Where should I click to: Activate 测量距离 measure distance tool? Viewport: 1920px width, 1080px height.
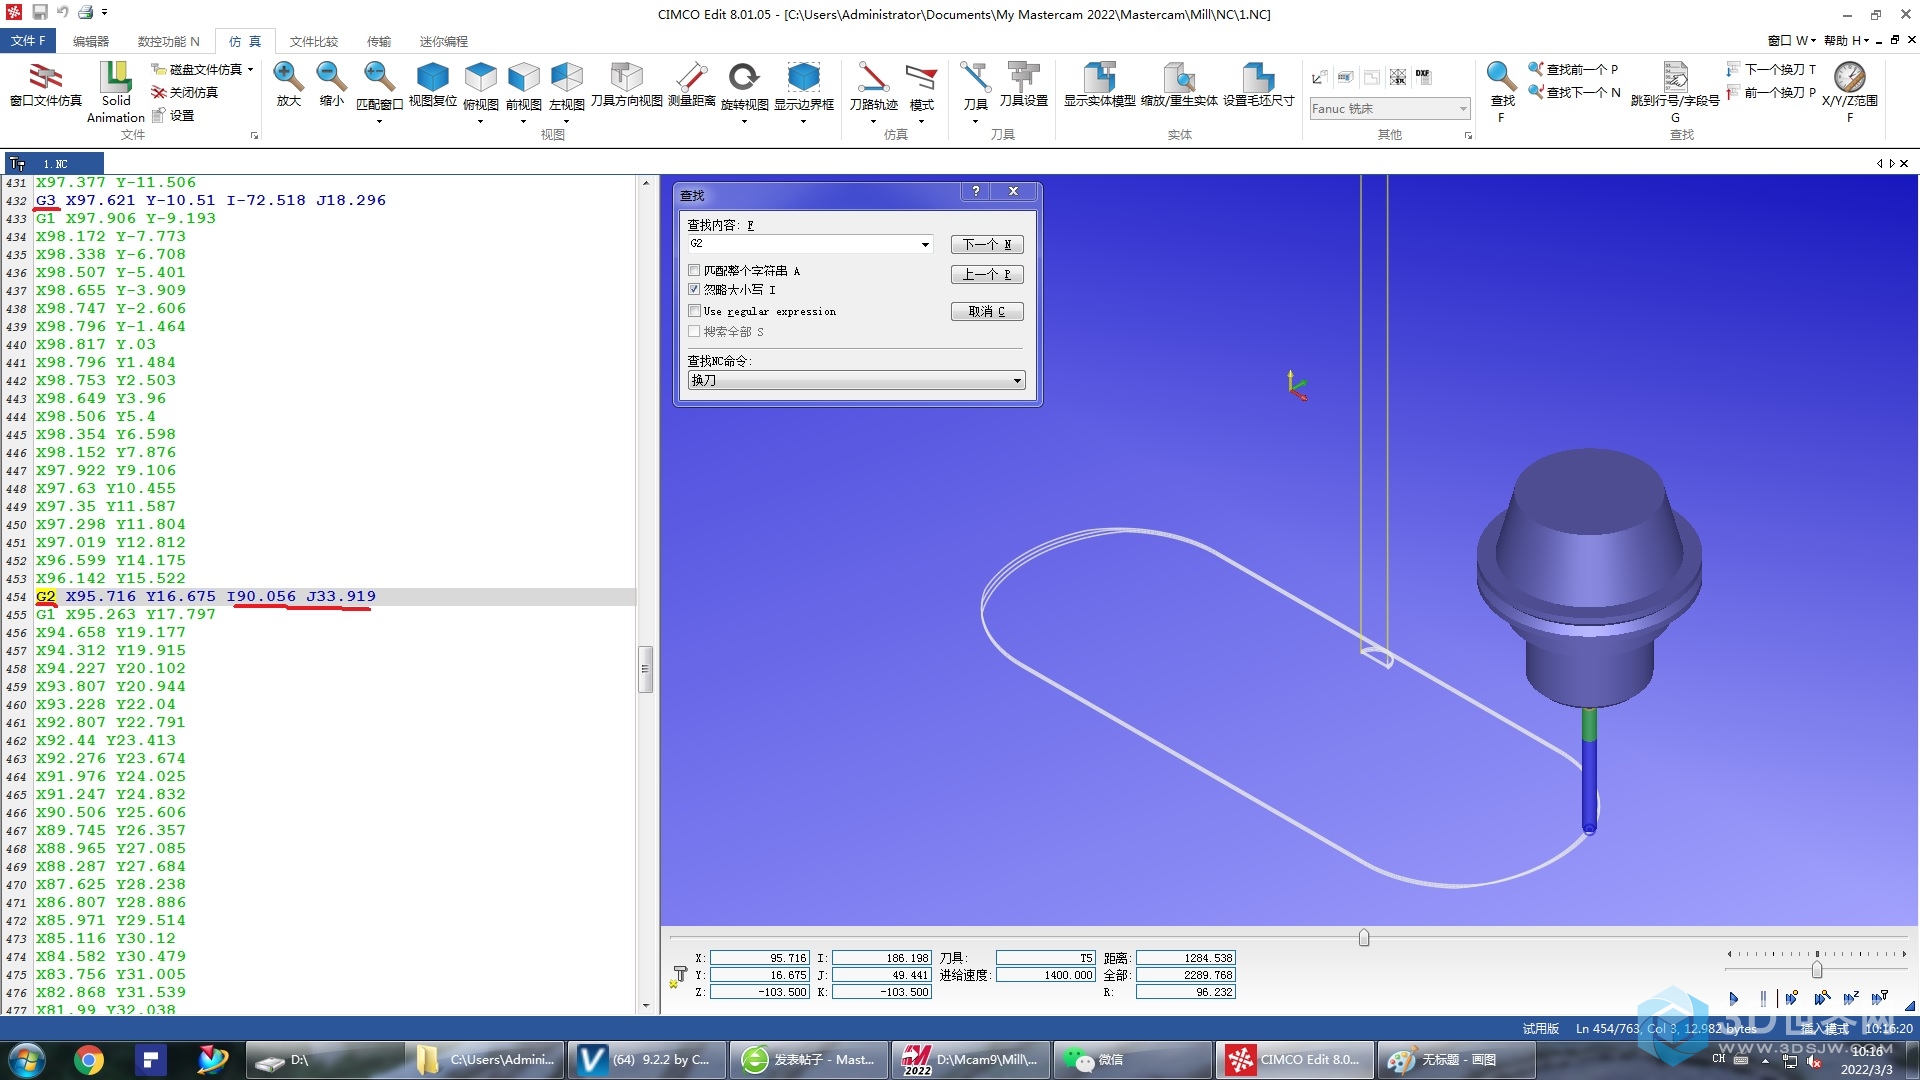691,84
